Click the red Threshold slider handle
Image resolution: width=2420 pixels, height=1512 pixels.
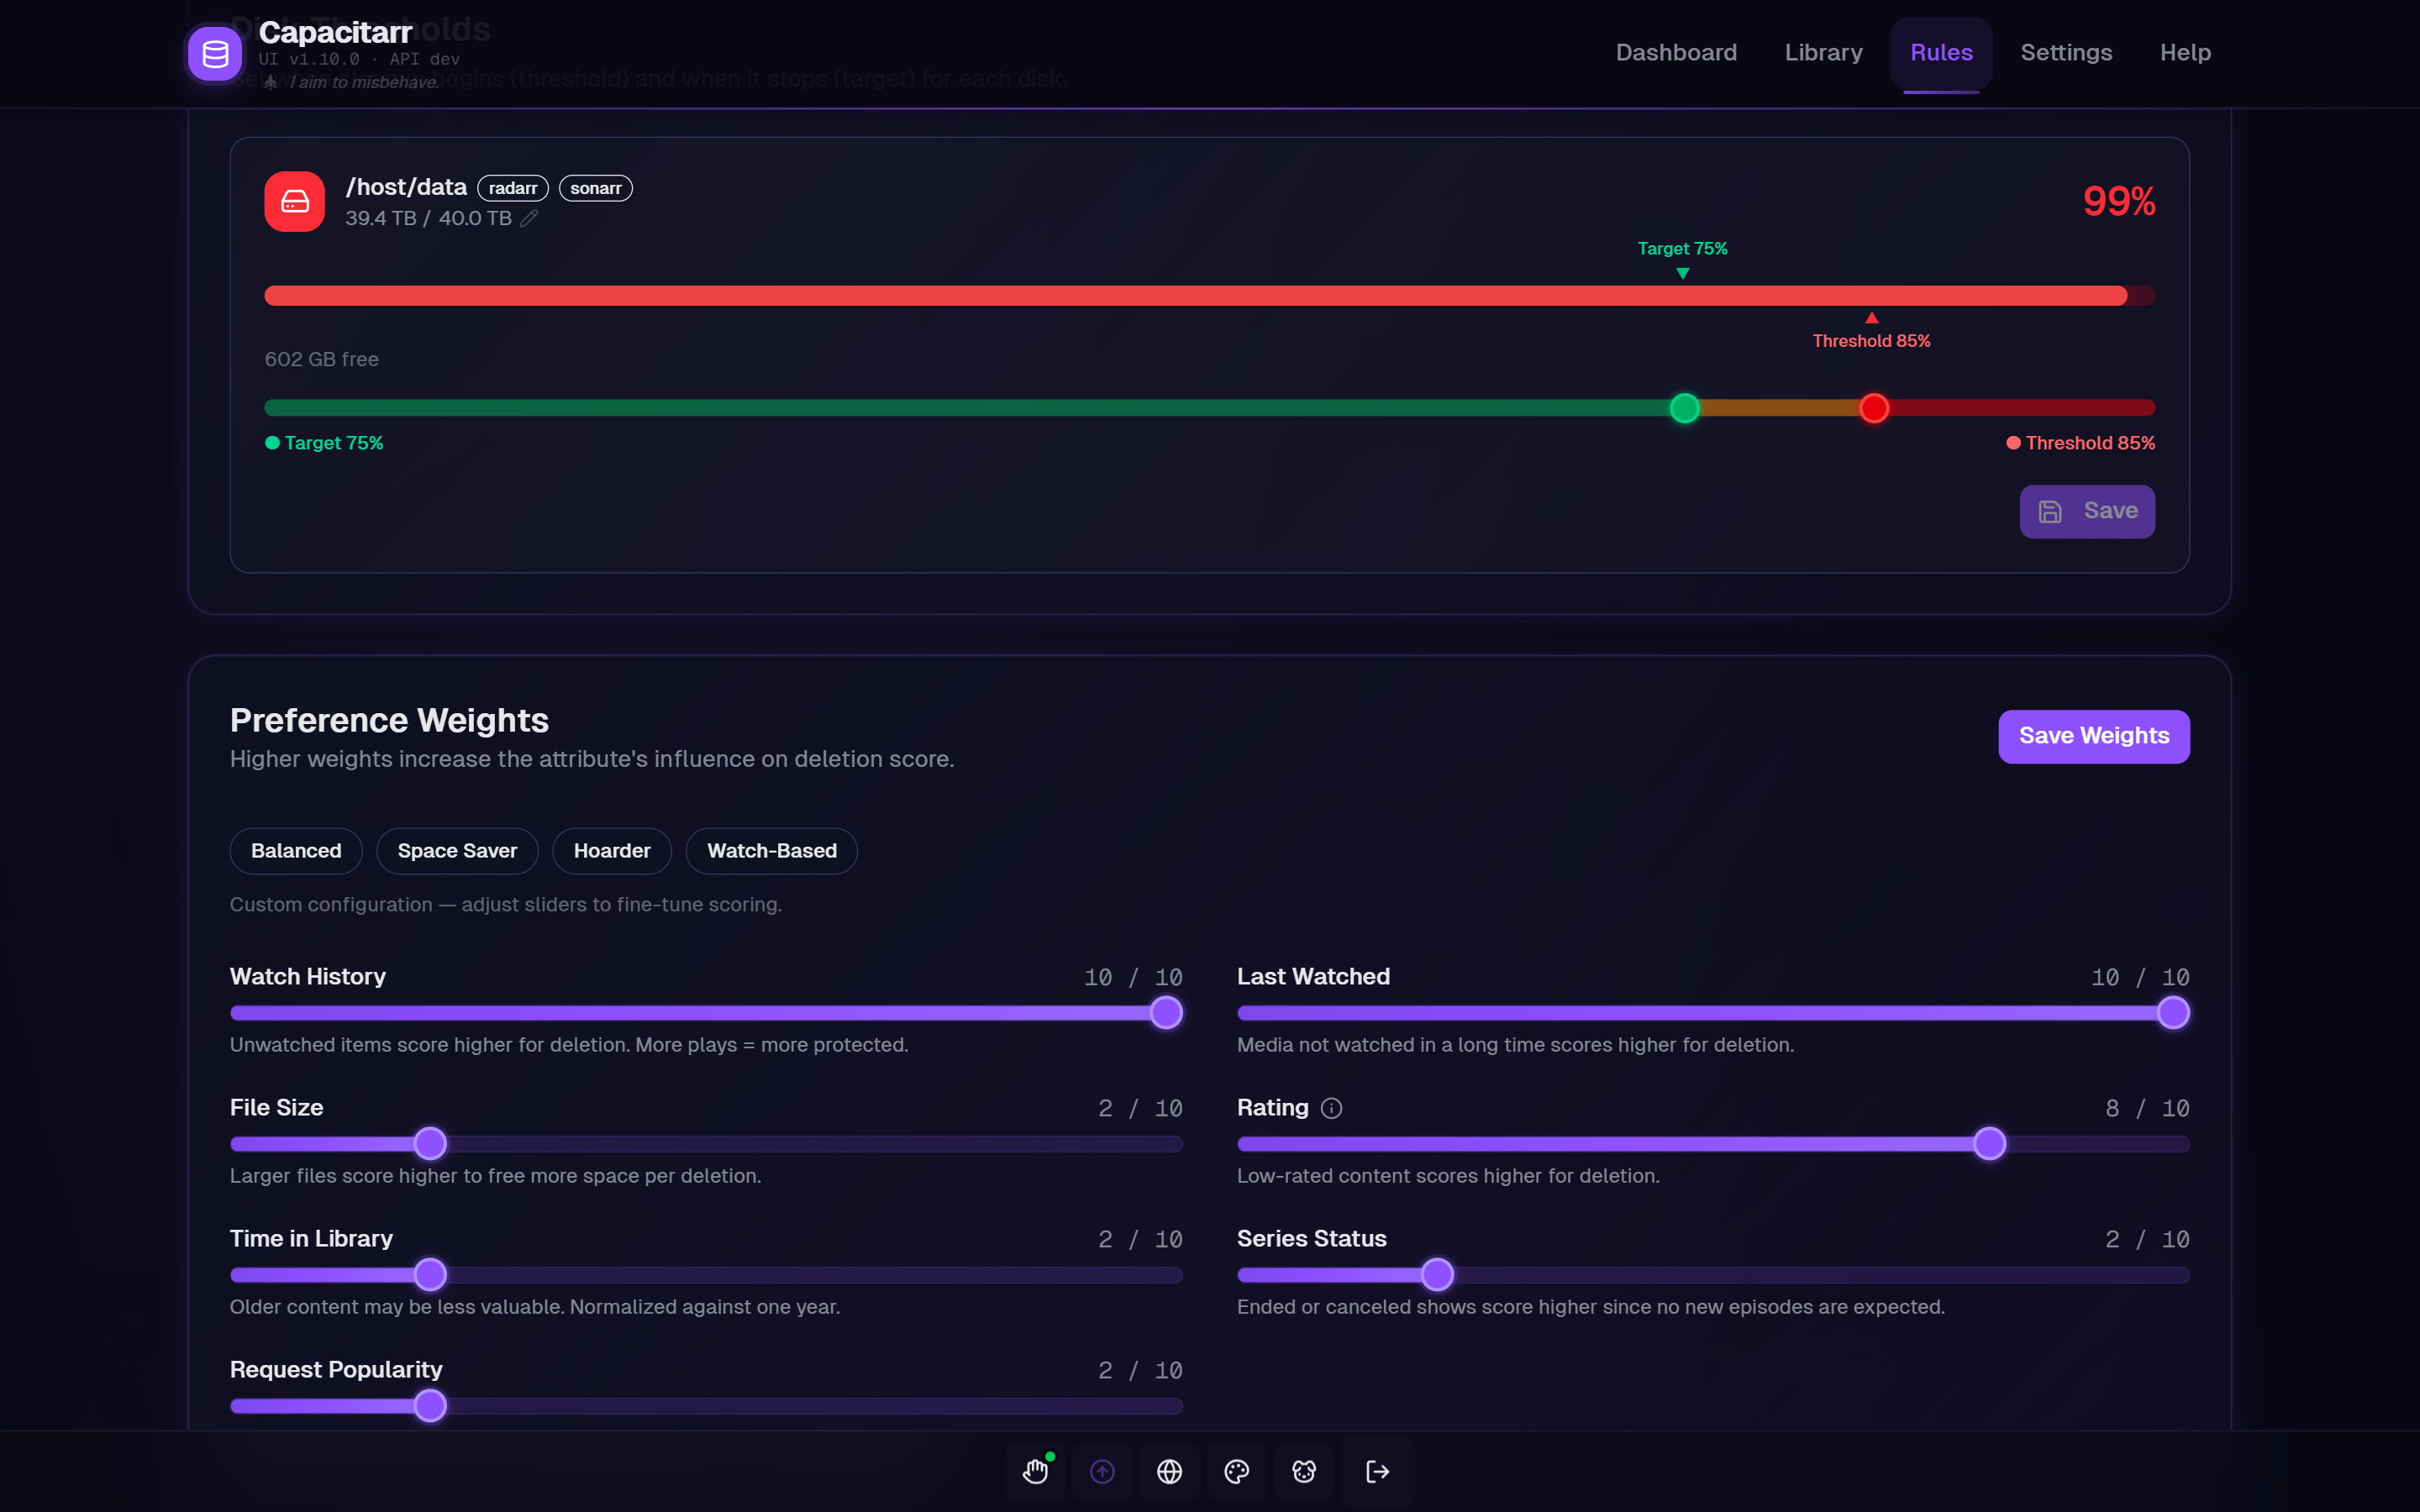click(x=1874, y=408)
